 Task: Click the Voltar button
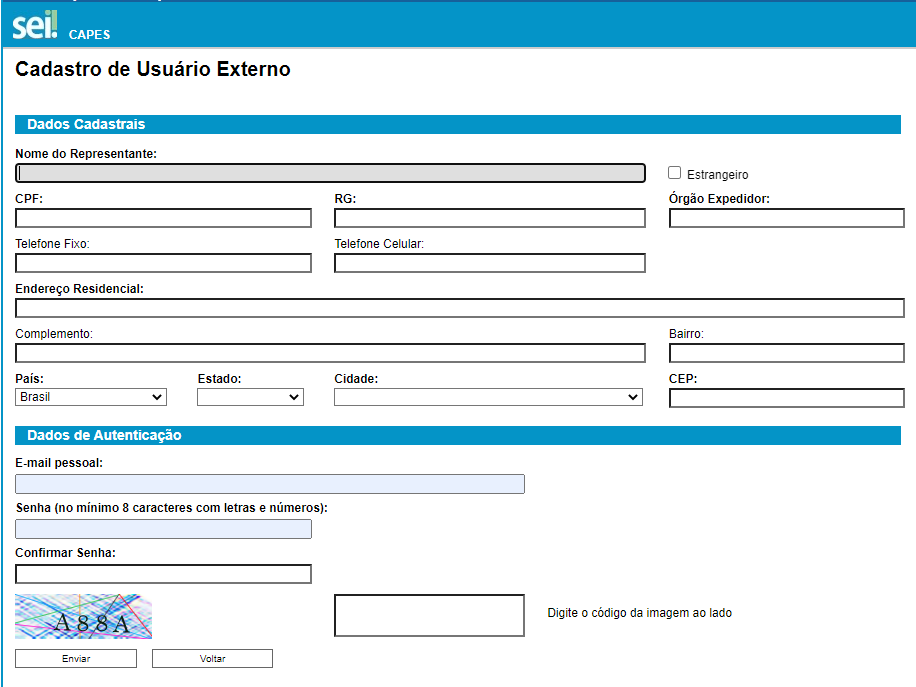pos(212,659)
